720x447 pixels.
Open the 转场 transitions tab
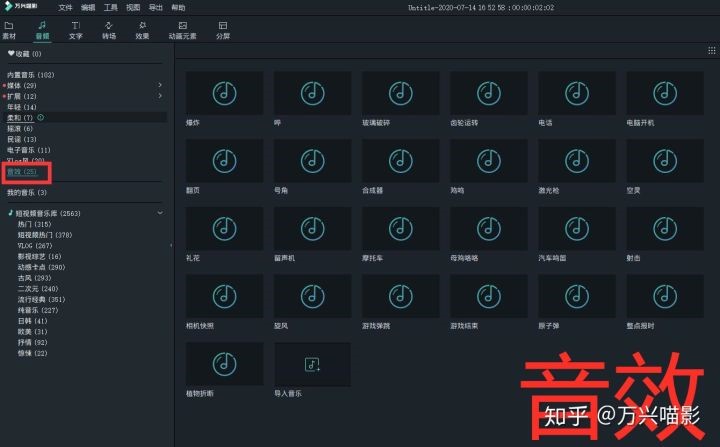[x=109, y=30]
